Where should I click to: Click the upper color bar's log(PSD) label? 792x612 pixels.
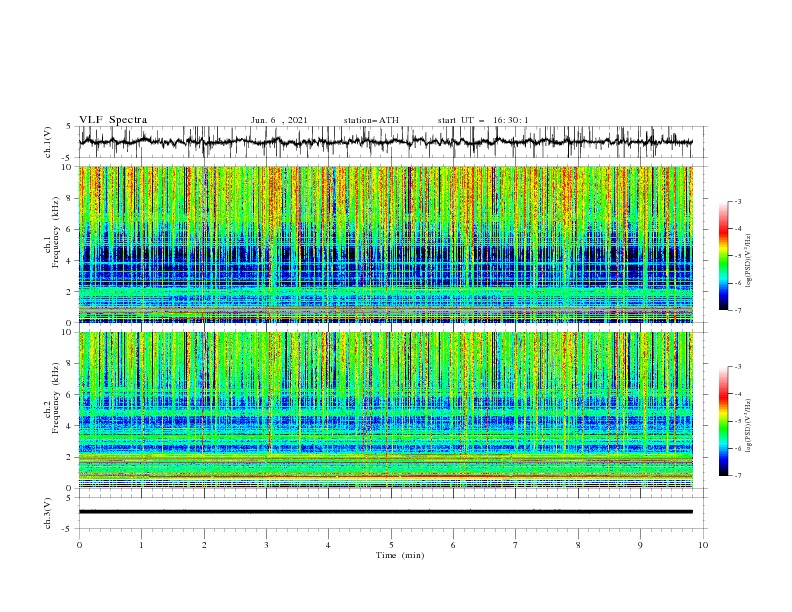(748, 260)
